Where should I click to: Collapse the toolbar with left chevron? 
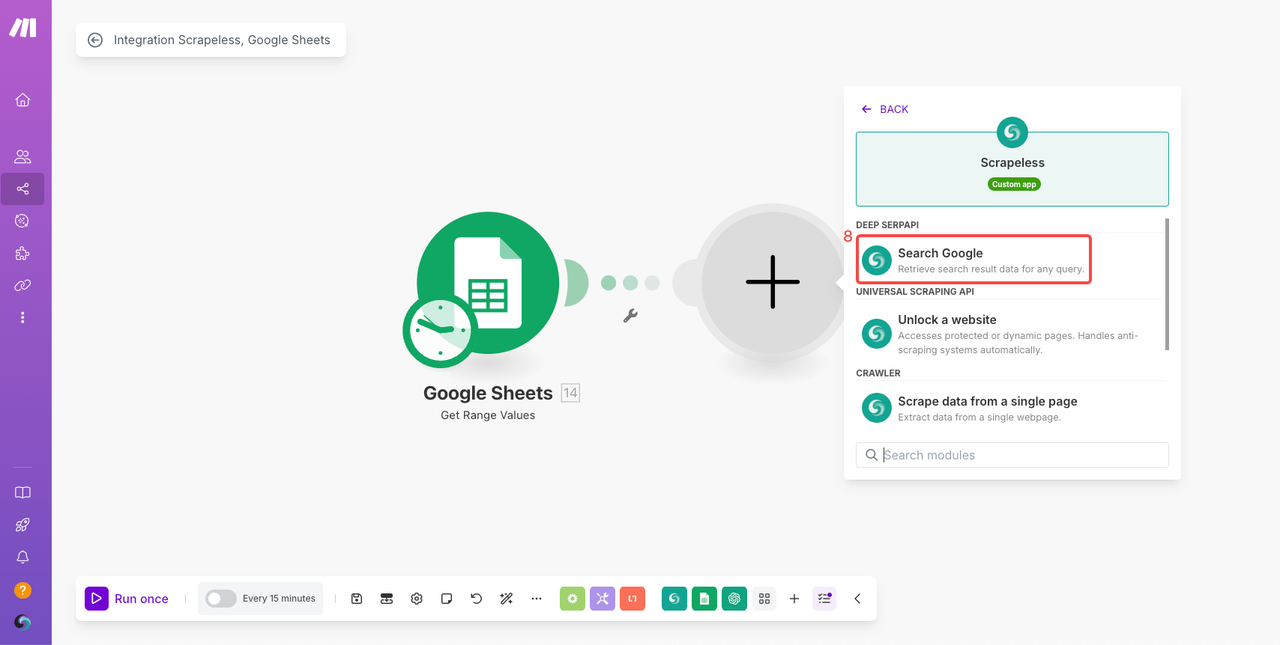coord(857,599)
